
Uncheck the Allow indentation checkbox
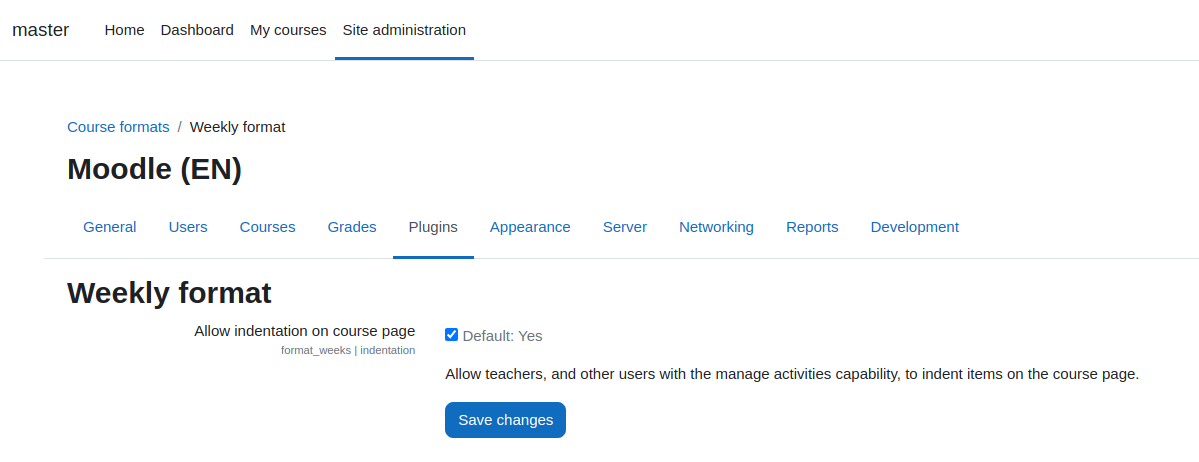coord(451,334)
